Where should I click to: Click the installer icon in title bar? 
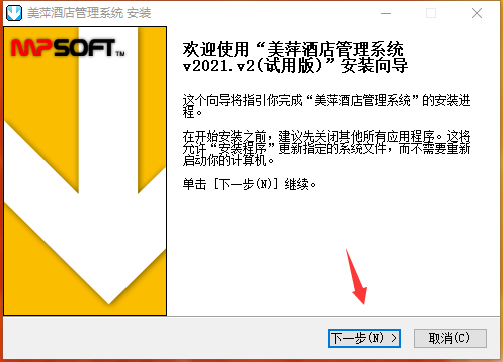[14, 13]
